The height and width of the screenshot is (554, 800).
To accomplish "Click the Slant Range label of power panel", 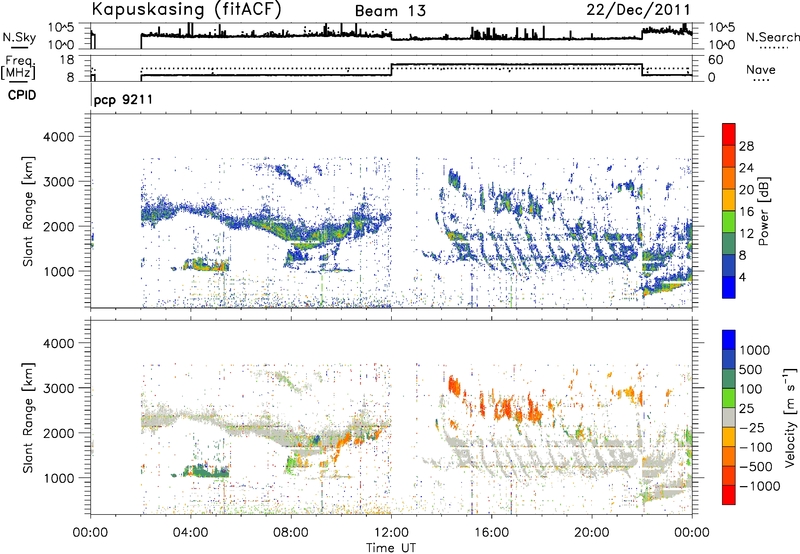I will coord(28,211).
